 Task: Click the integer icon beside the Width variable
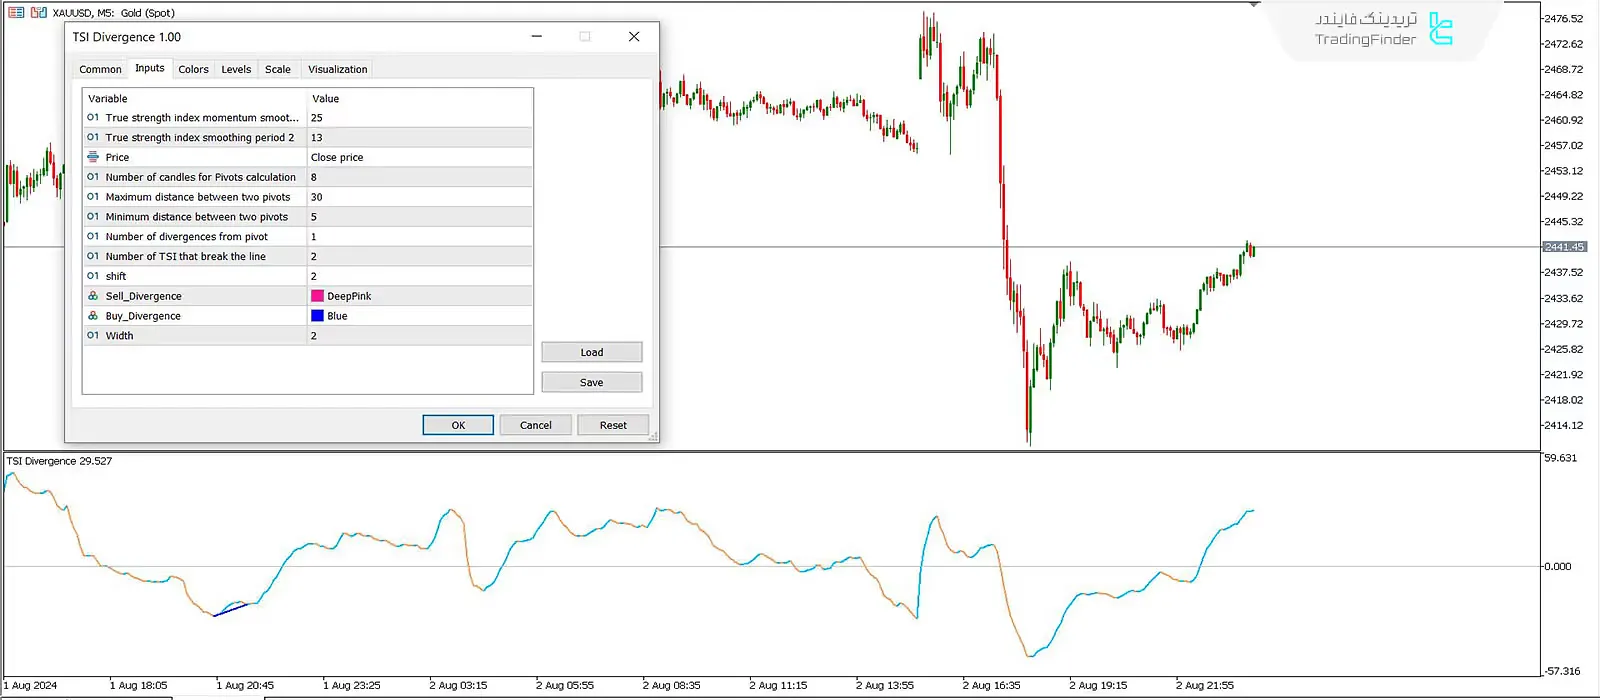[93, 336]
